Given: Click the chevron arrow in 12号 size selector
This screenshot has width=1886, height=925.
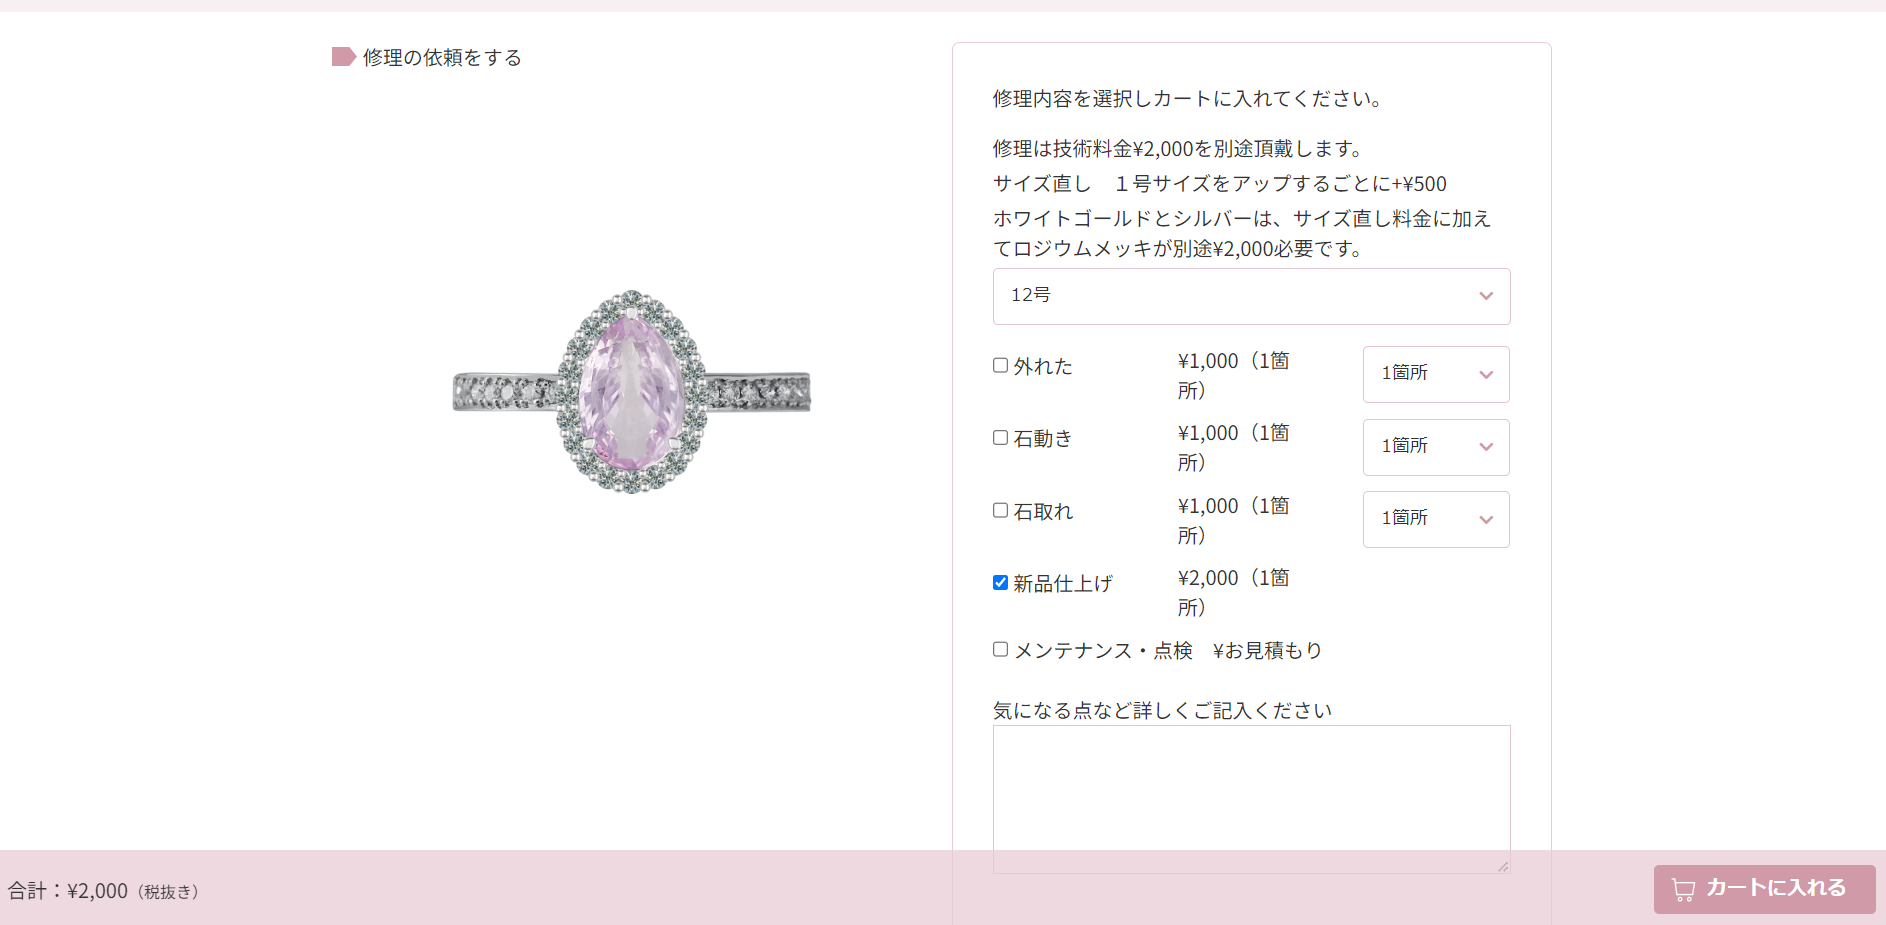Looking at the screenshot, I should [x=1486, y=296].
